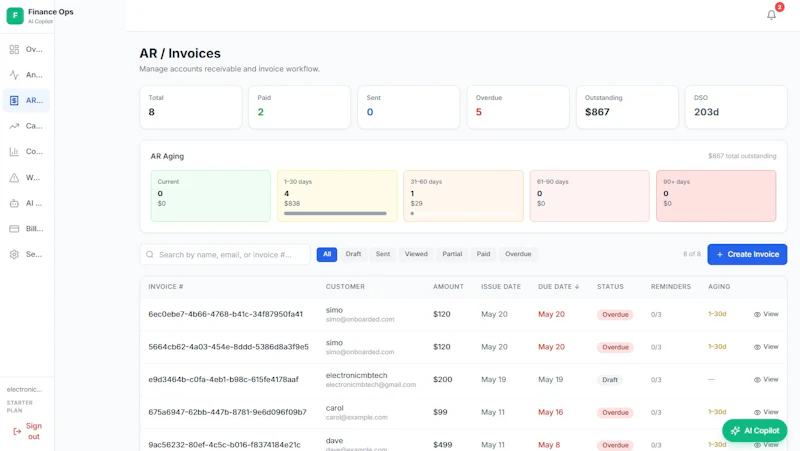Click the Overdue stat card
Screen dimensions: 800x451
click(x=518, y=107)
